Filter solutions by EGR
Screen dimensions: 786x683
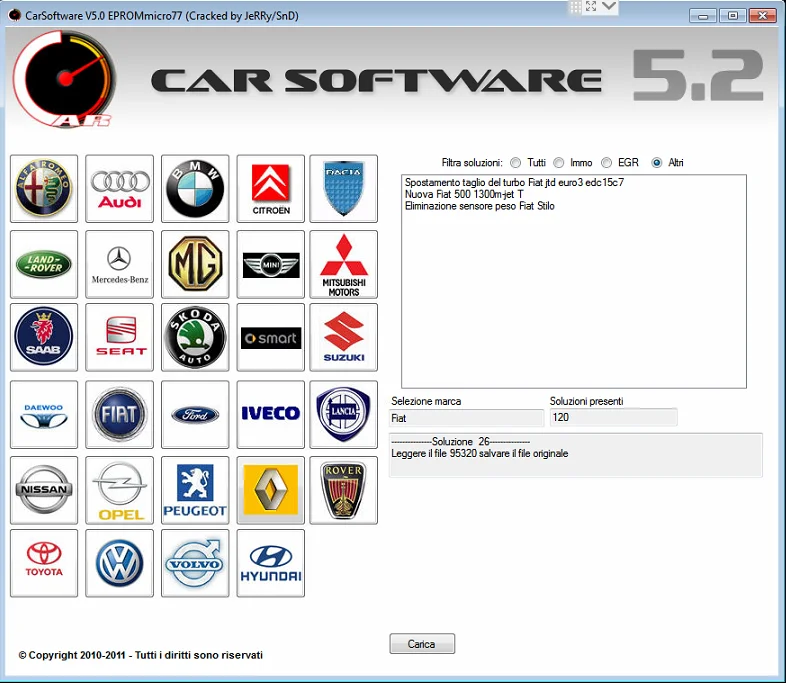point(607,162)
